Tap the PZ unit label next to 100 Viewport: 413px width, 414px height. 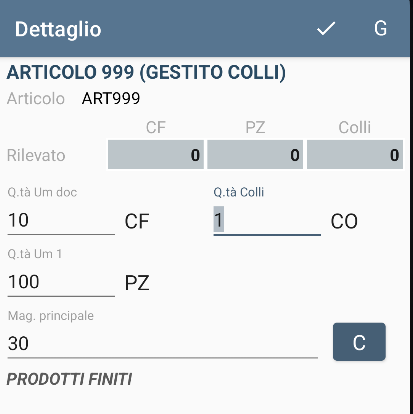(137, 283)
